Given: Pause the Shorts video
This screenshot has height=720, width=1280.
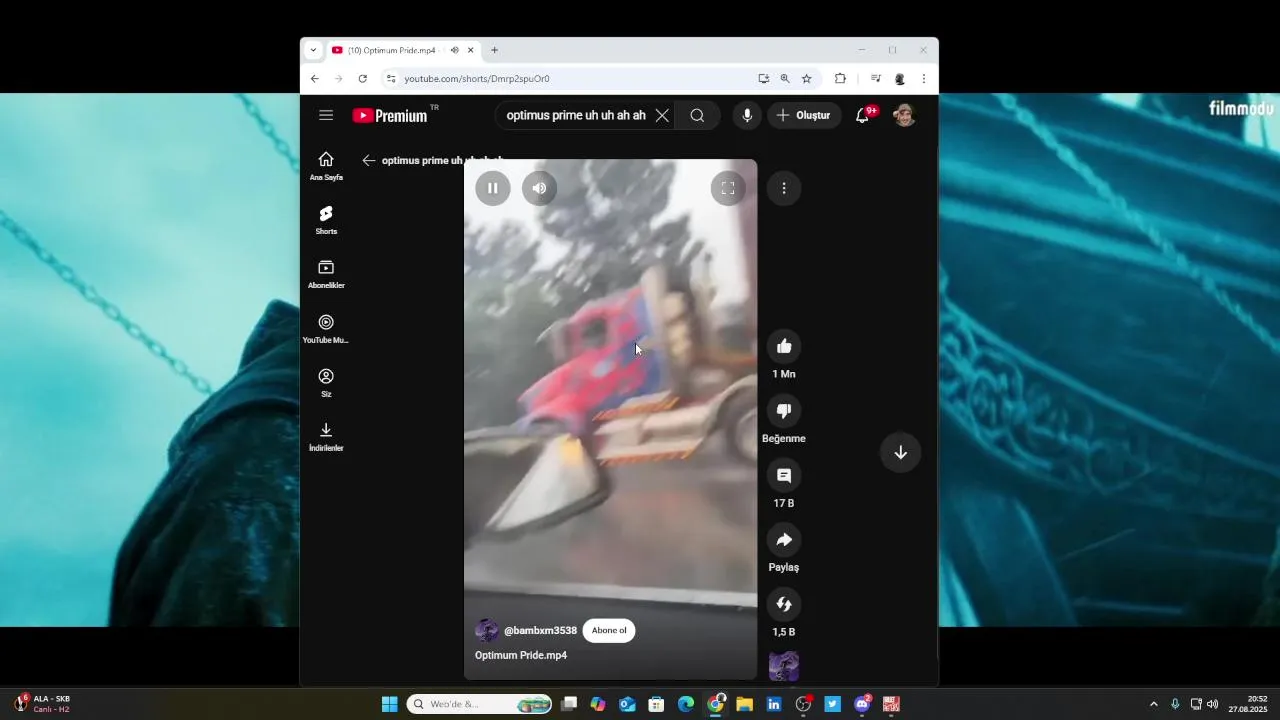Looking at the screenshot, I should click(x=493, y=188).
